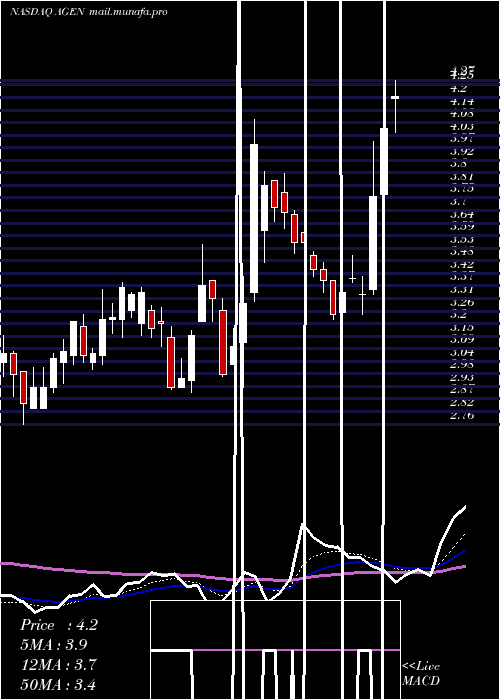Screen dimensions: 500x700
Task: Click the 2.82 price axis label
Action: coord(462,403)
